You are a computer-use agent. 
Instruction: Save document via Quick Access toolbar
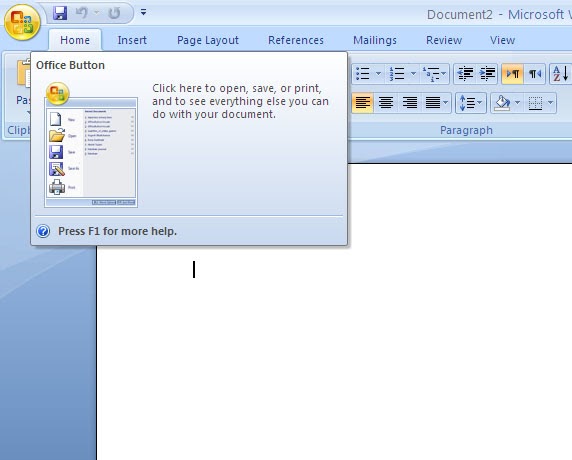click(60, 13)
